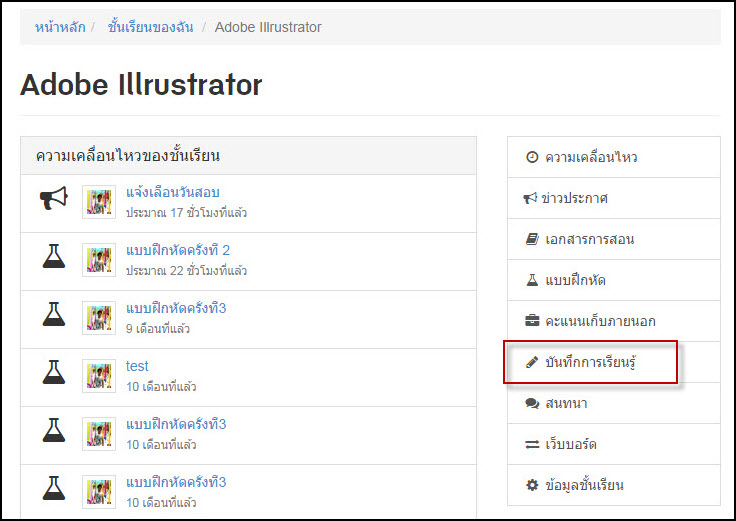The height and width of the screenshot is (521, 736).
Task: Click the book icon beside เอกสารการสอน
Action: (x=532, y=239)
